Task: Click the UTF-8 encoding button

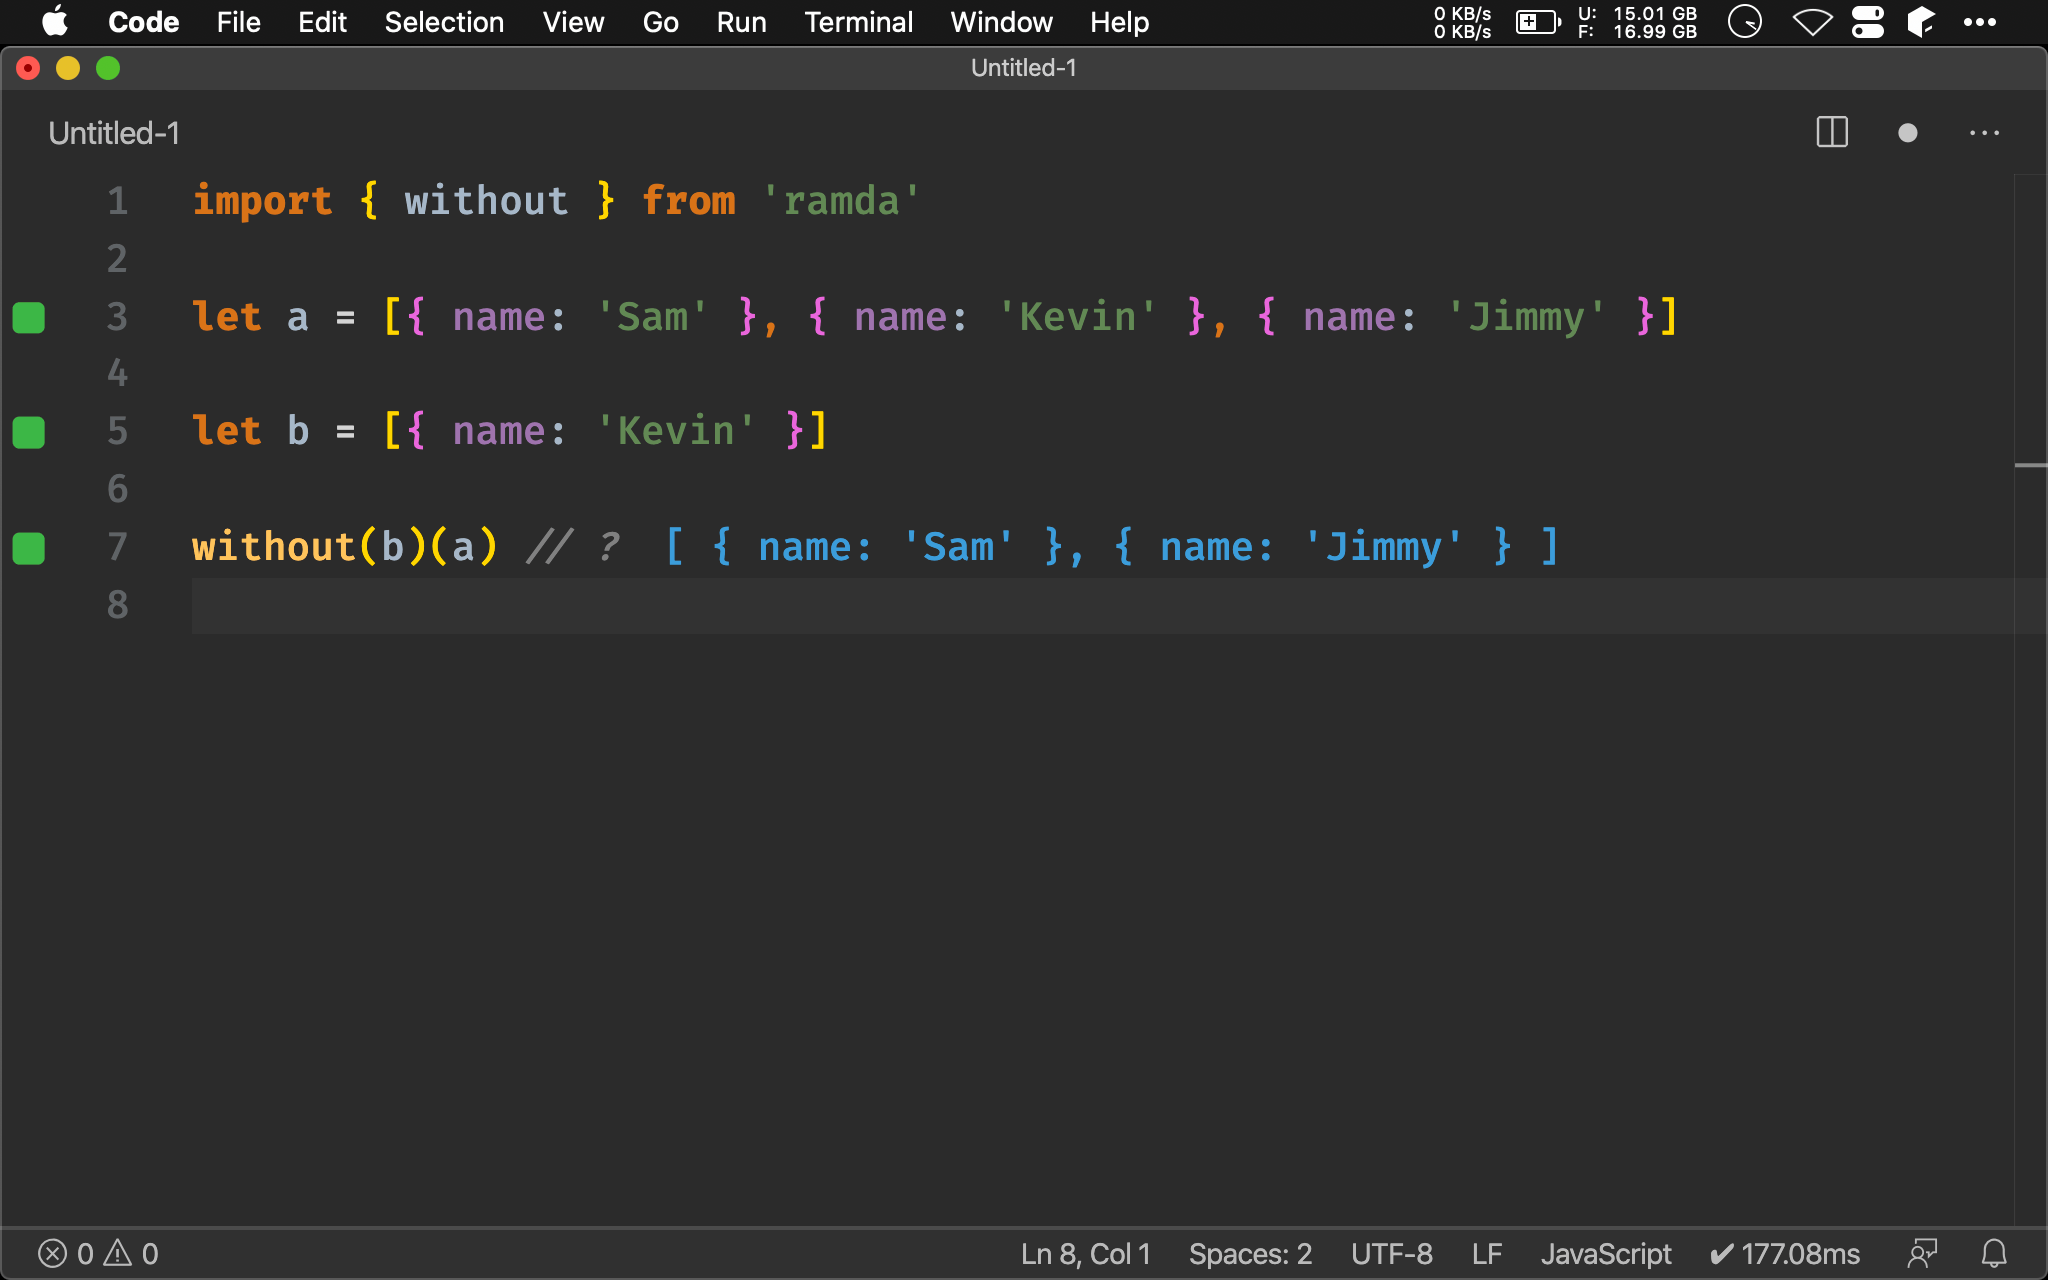Action: pos(1390,1252)
